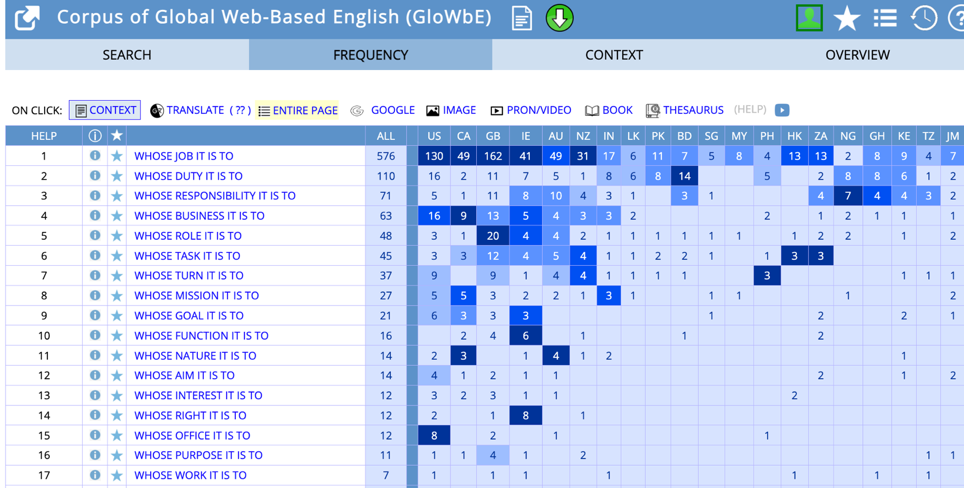Viewport: 964px width, 488px height.
Task: Click the US column header
Action: [434, 136]
